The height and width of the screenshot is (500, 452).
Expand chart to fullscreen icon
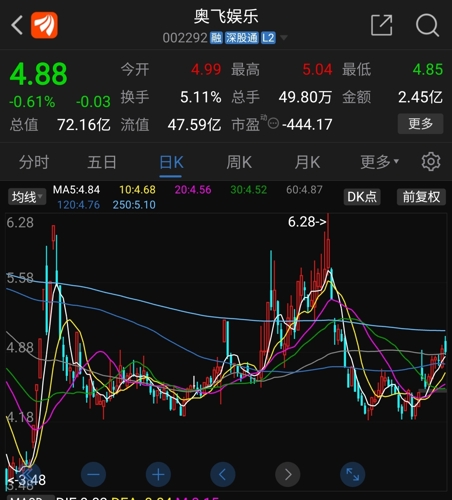[352, 474]
